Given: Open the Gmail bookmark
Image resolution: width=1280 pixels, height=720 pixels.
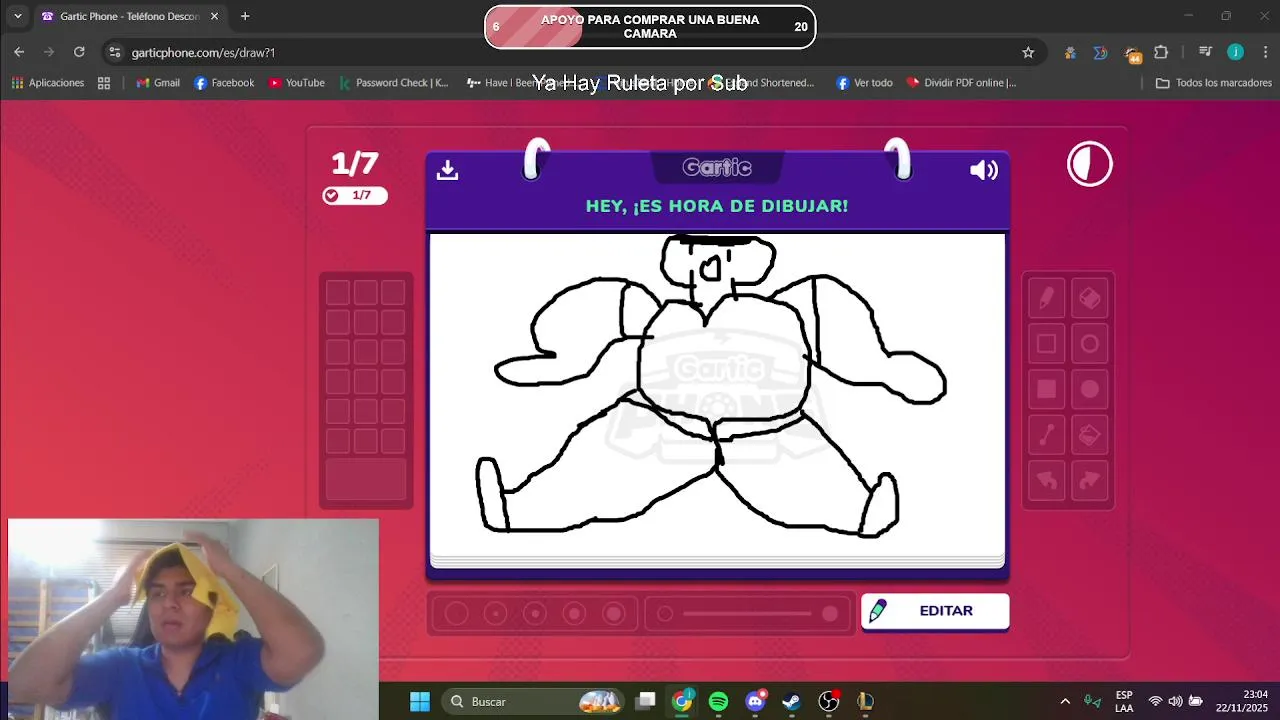Looking at the screenshot, I should pos(158,83).
